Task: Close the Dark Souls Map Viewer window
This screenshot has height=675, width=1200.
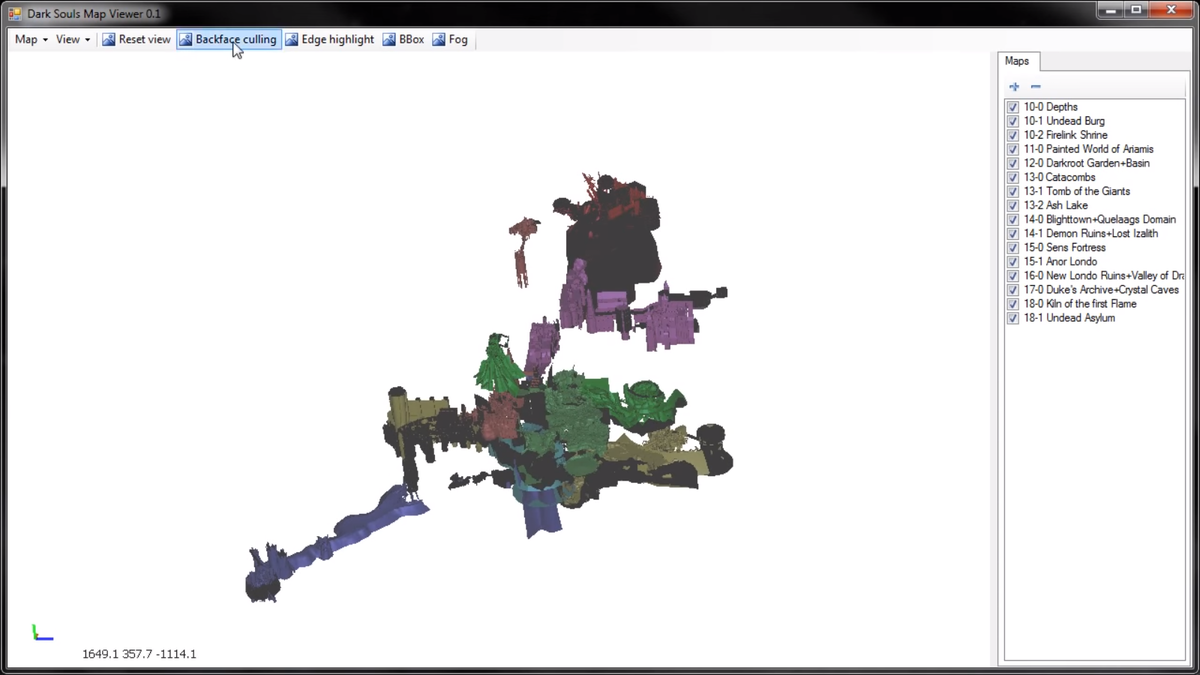Action: (1170, 10)
